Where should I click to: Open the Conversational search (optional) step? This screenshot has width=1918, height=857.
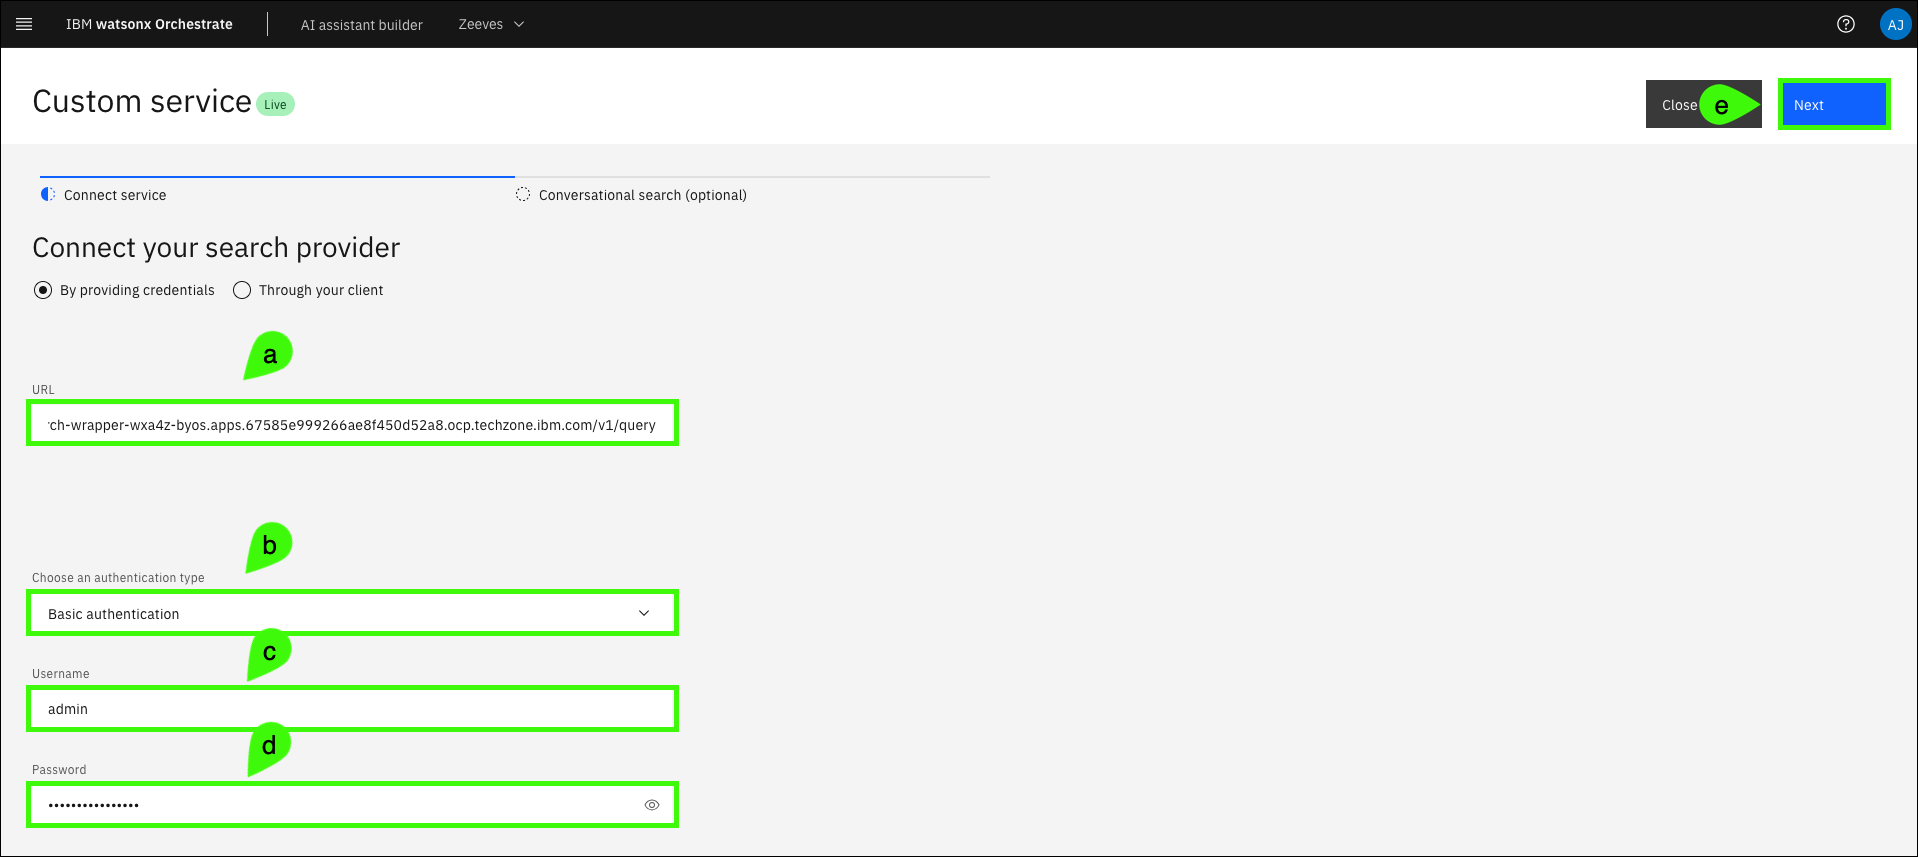[642, 195]
